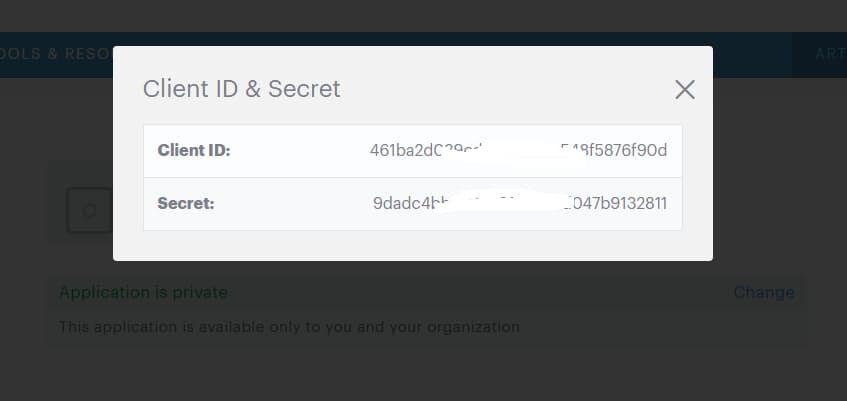Click the organization availability description text
Screen dimensions: 847x401
coord(289,326)
